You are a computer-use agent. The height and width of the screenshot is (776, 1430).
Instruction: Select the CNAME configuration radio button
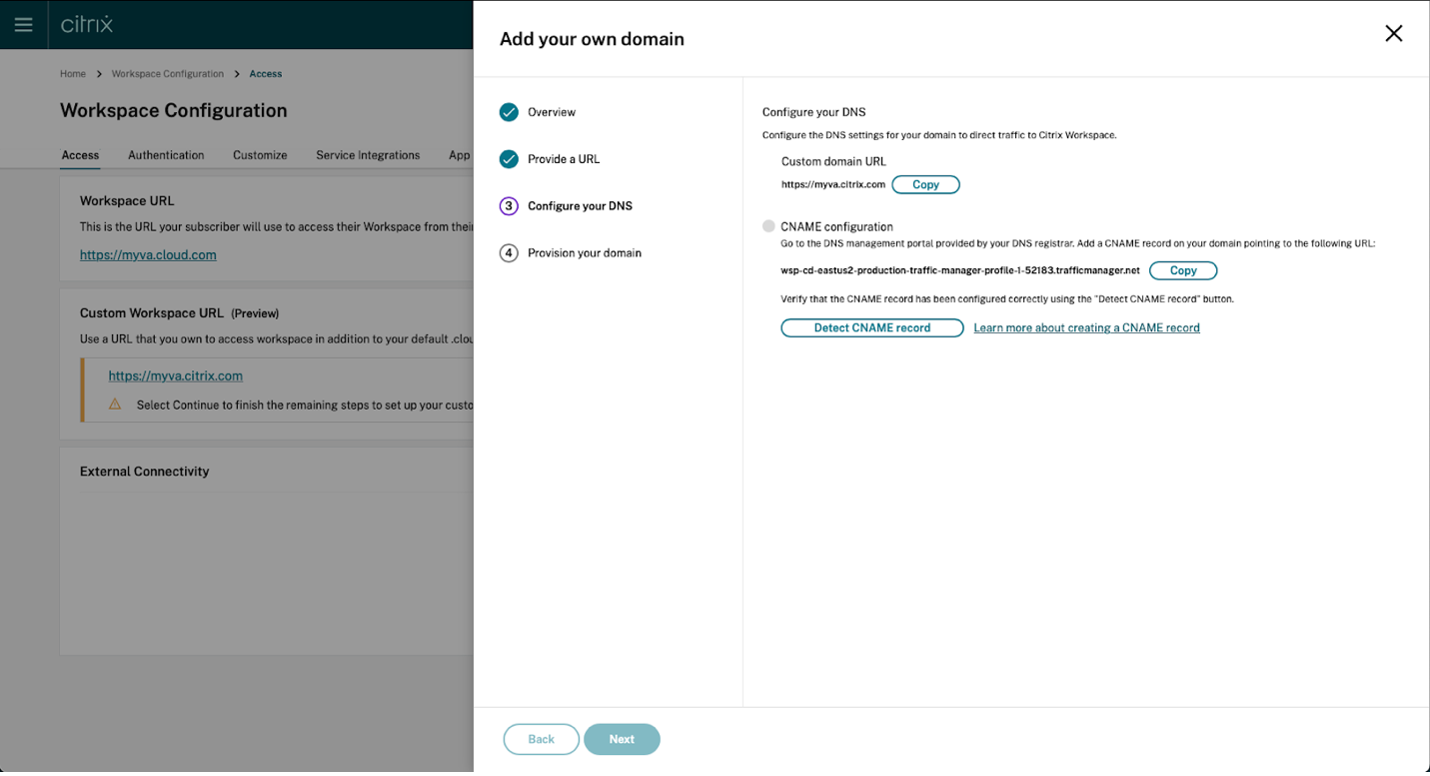point(768,226)
